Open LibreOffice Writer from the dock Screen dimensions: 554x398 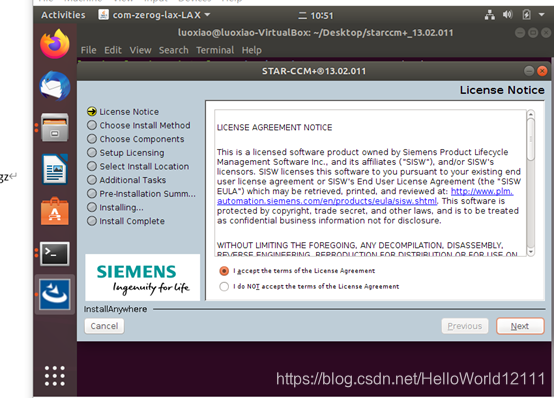(x=55, y=169)
